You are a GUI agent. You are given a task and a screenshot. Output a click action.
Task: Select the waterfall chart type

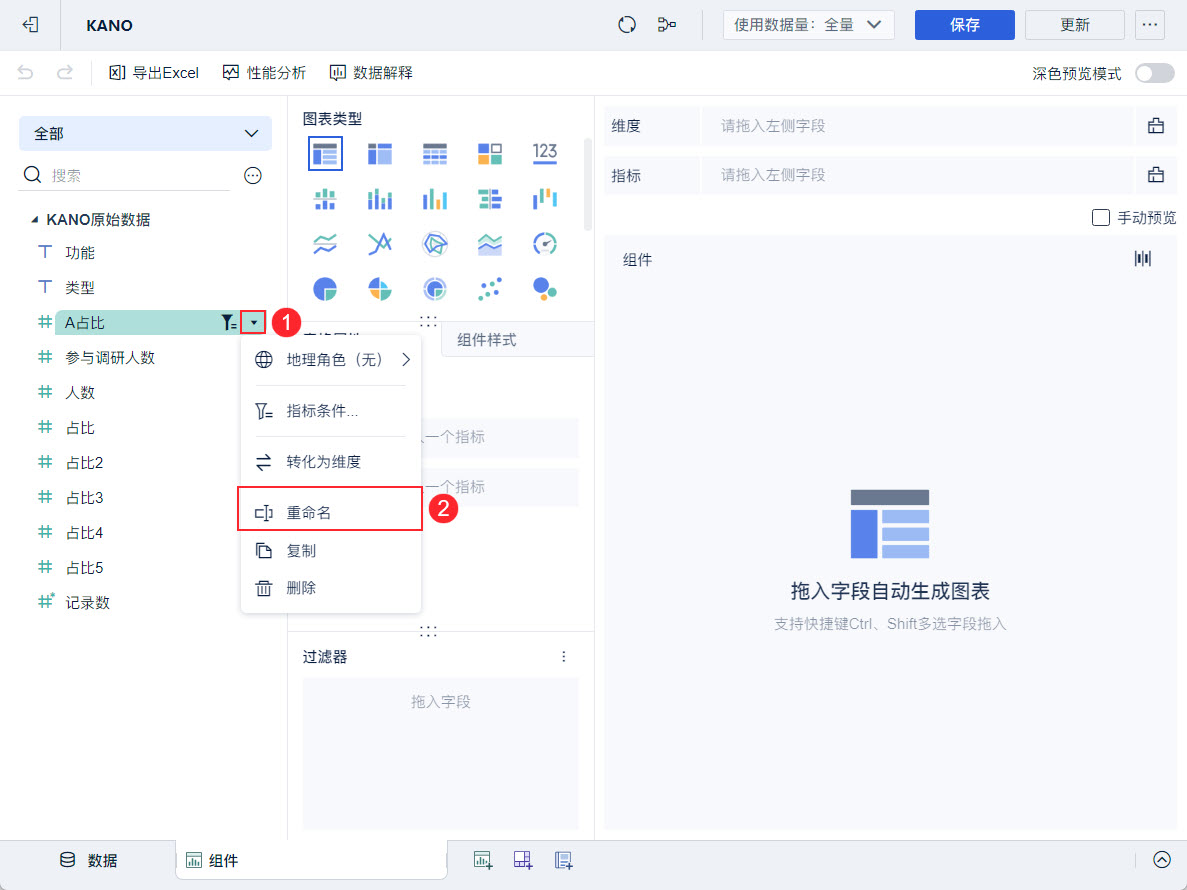click(x=544, y=199)
